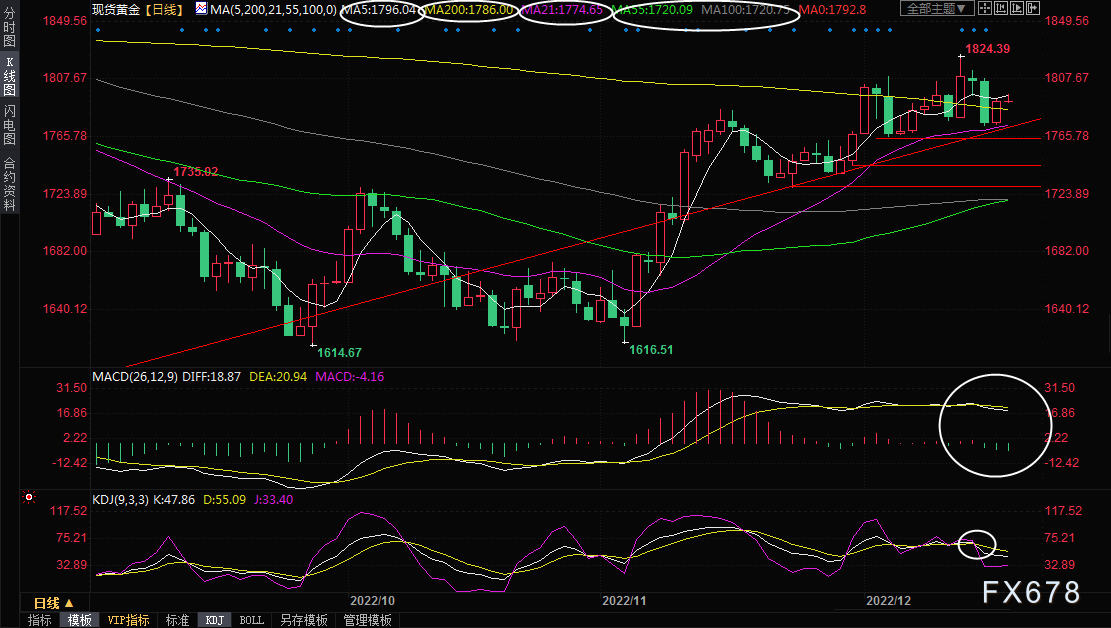Select the 模板 bottom tab
Image resolution: width=1111 pixels, height=628 pixels.
[80, 620]
